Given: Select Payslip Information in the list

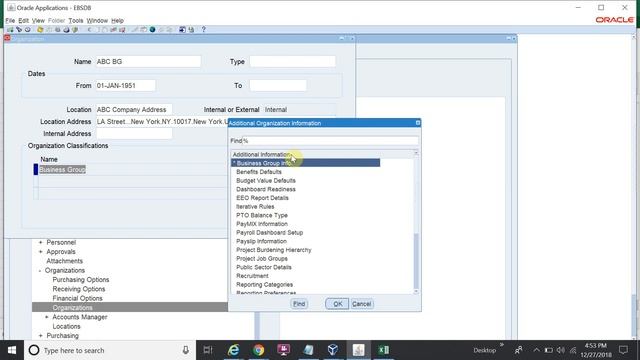Looking at the screenshot, I should tap(261, 241).
